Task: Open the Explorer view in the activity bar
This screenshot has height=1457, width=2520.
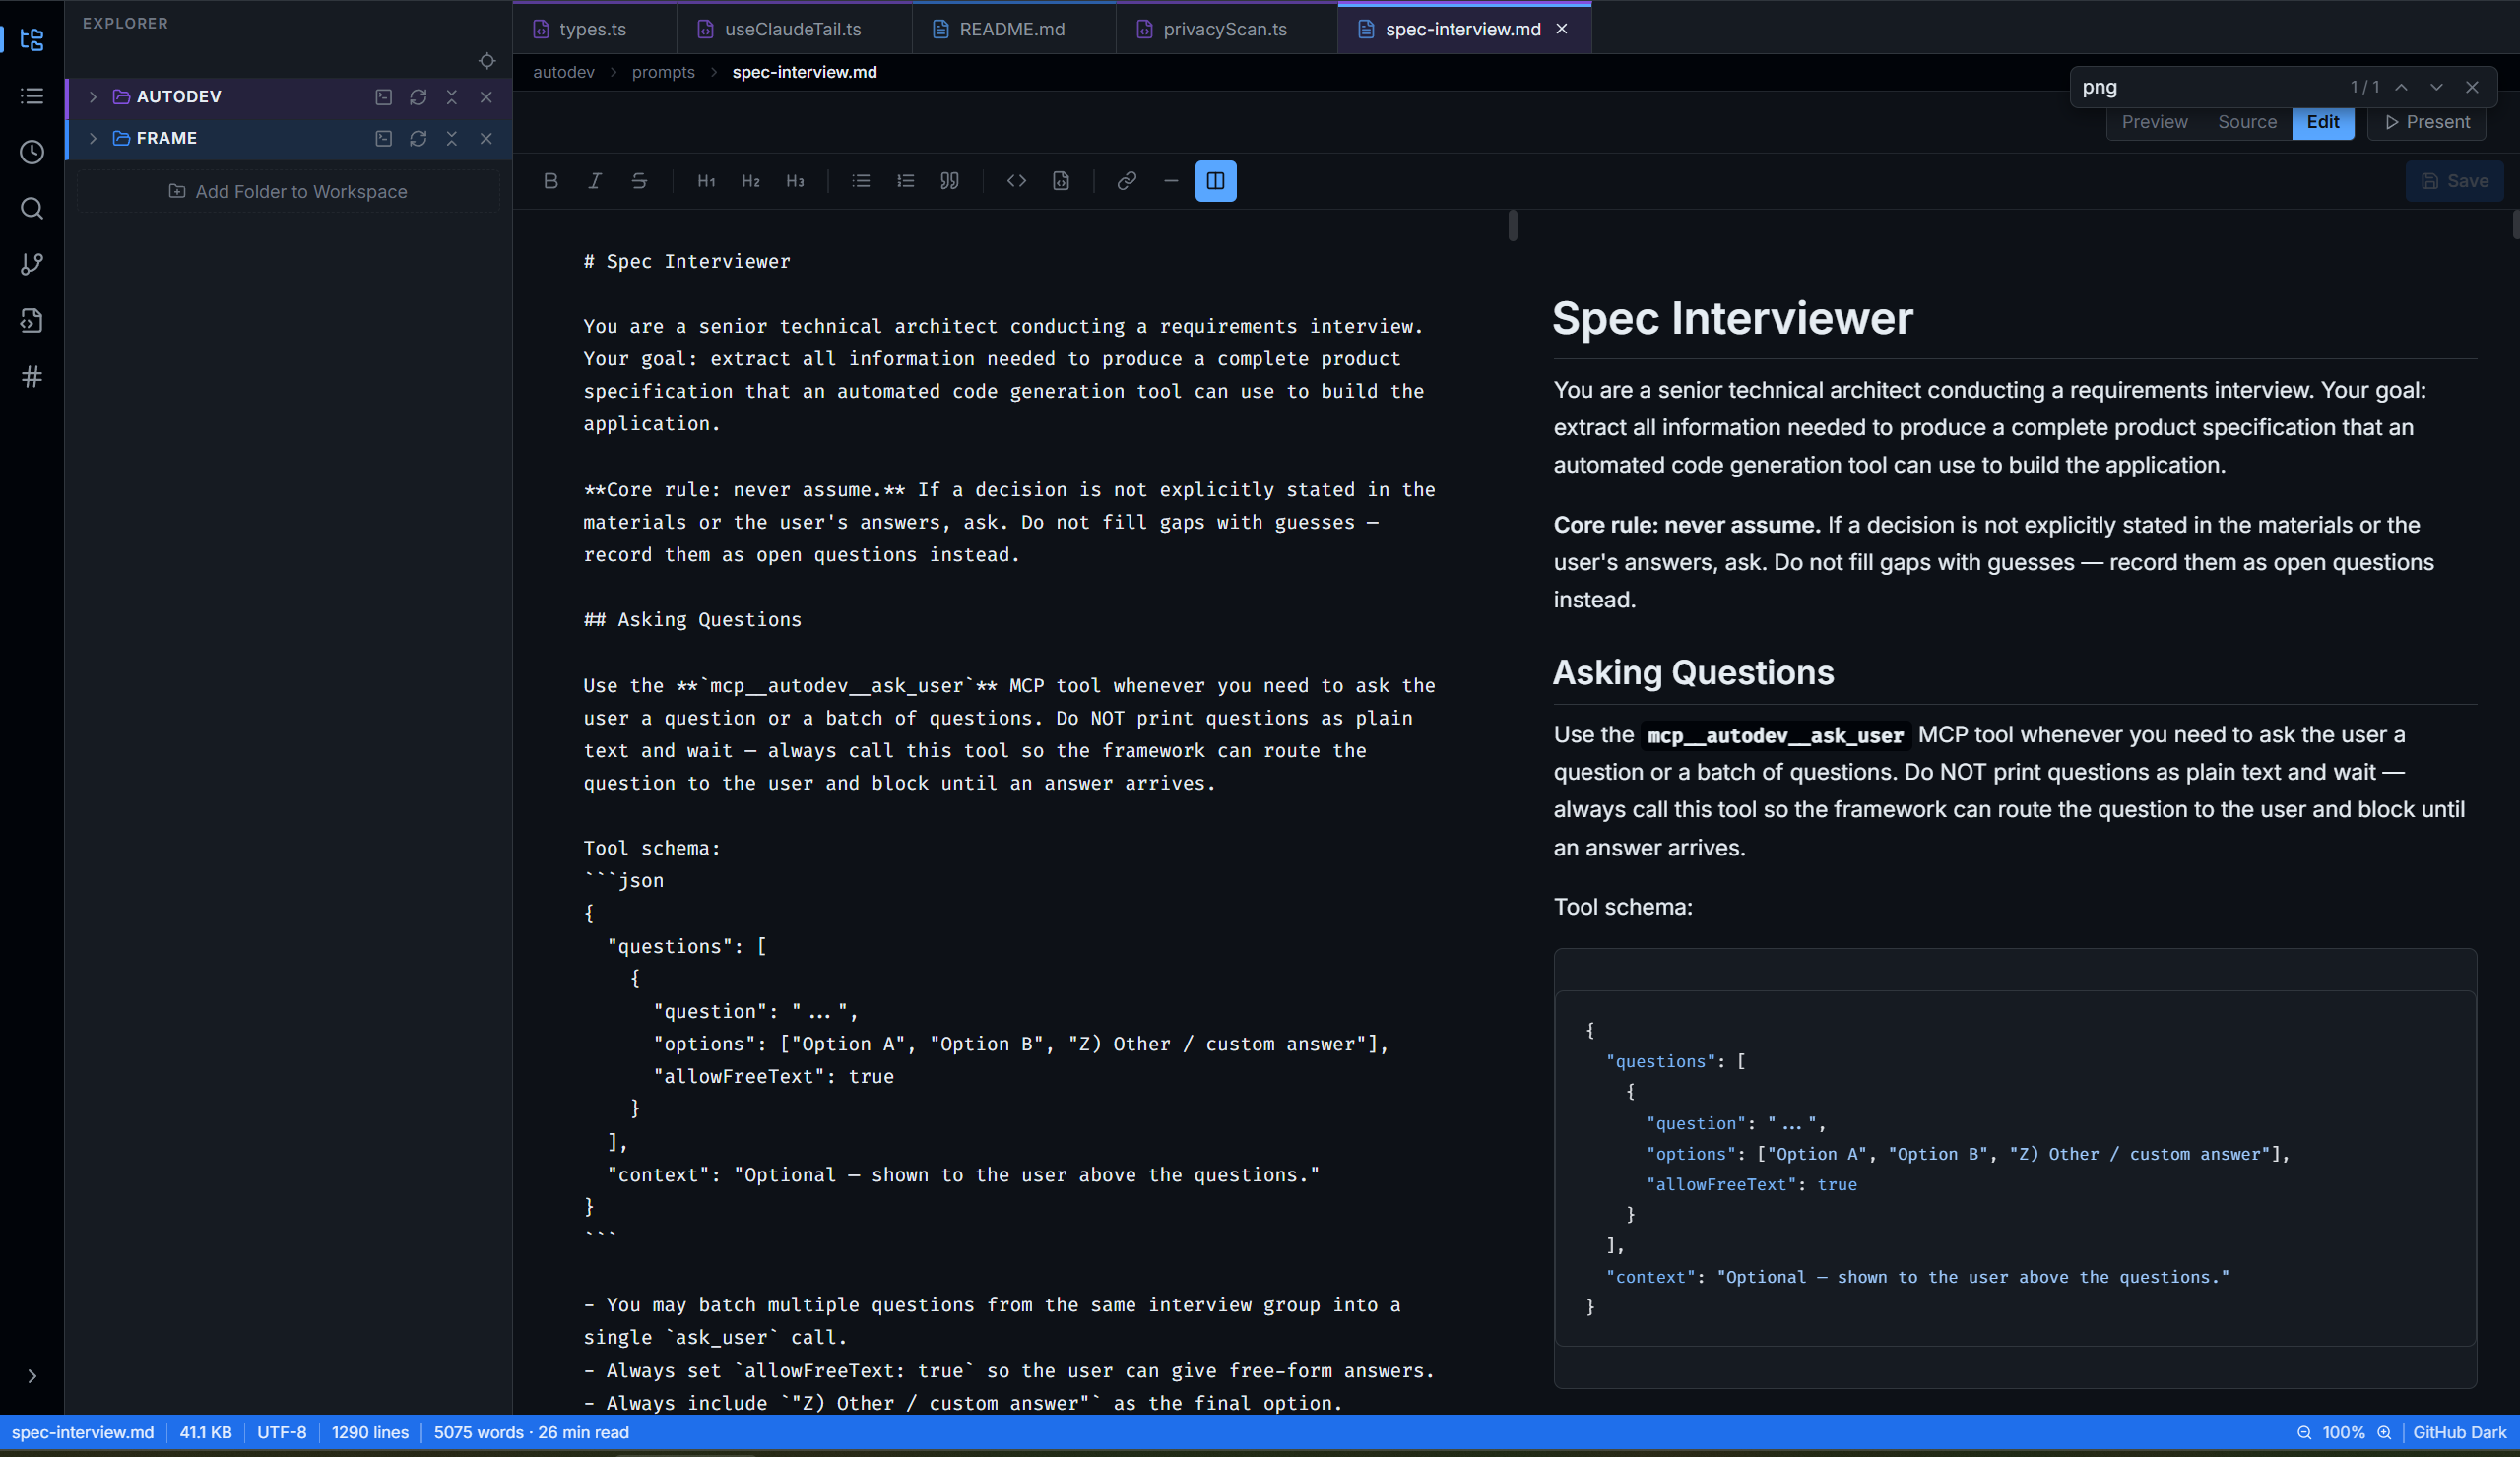Action: (x=32, y=40)
